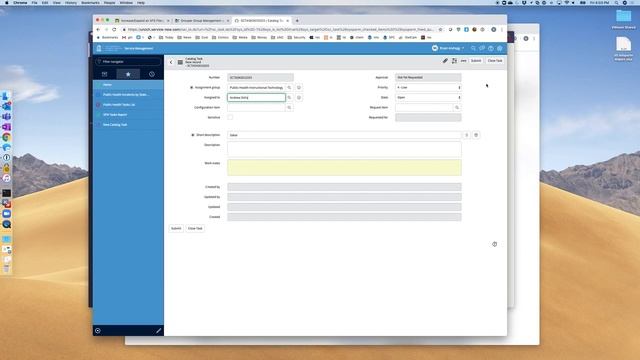The image size is (640, 360).
Task: Open the Chrome menu in menu bar
Action: point(20,2)
